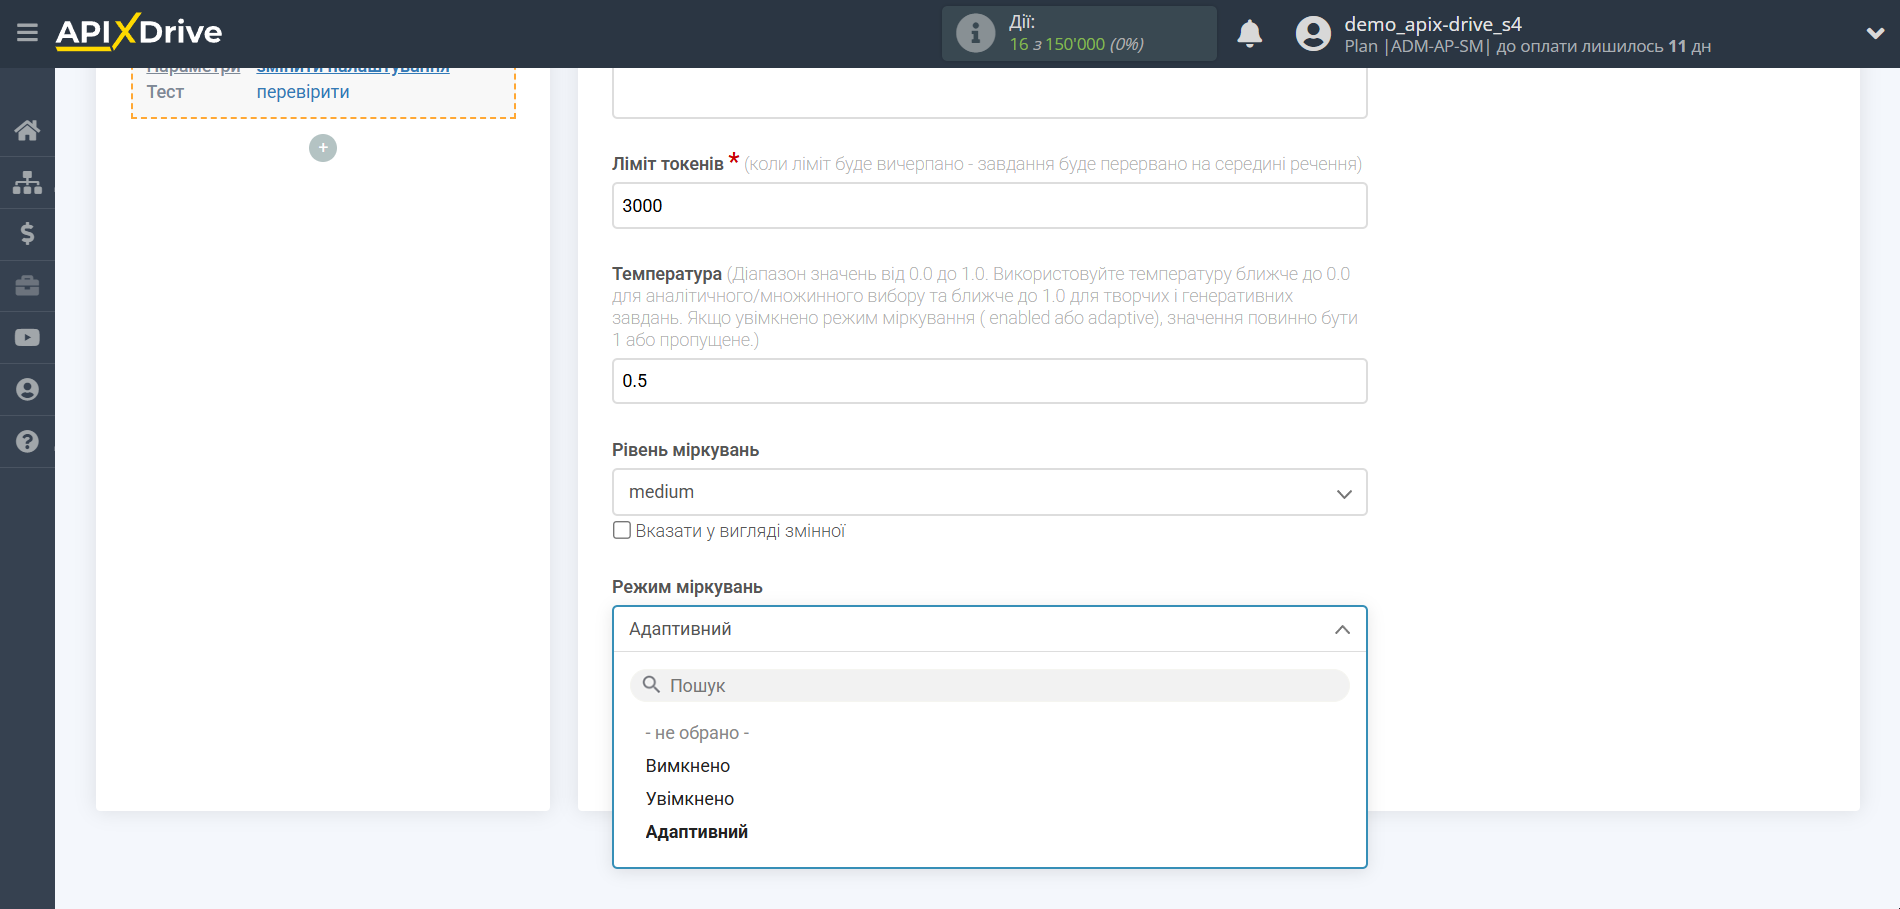1900x909 pixels.
Task: Click the notifications bell icon
Action: click(x=1249, y=34)
